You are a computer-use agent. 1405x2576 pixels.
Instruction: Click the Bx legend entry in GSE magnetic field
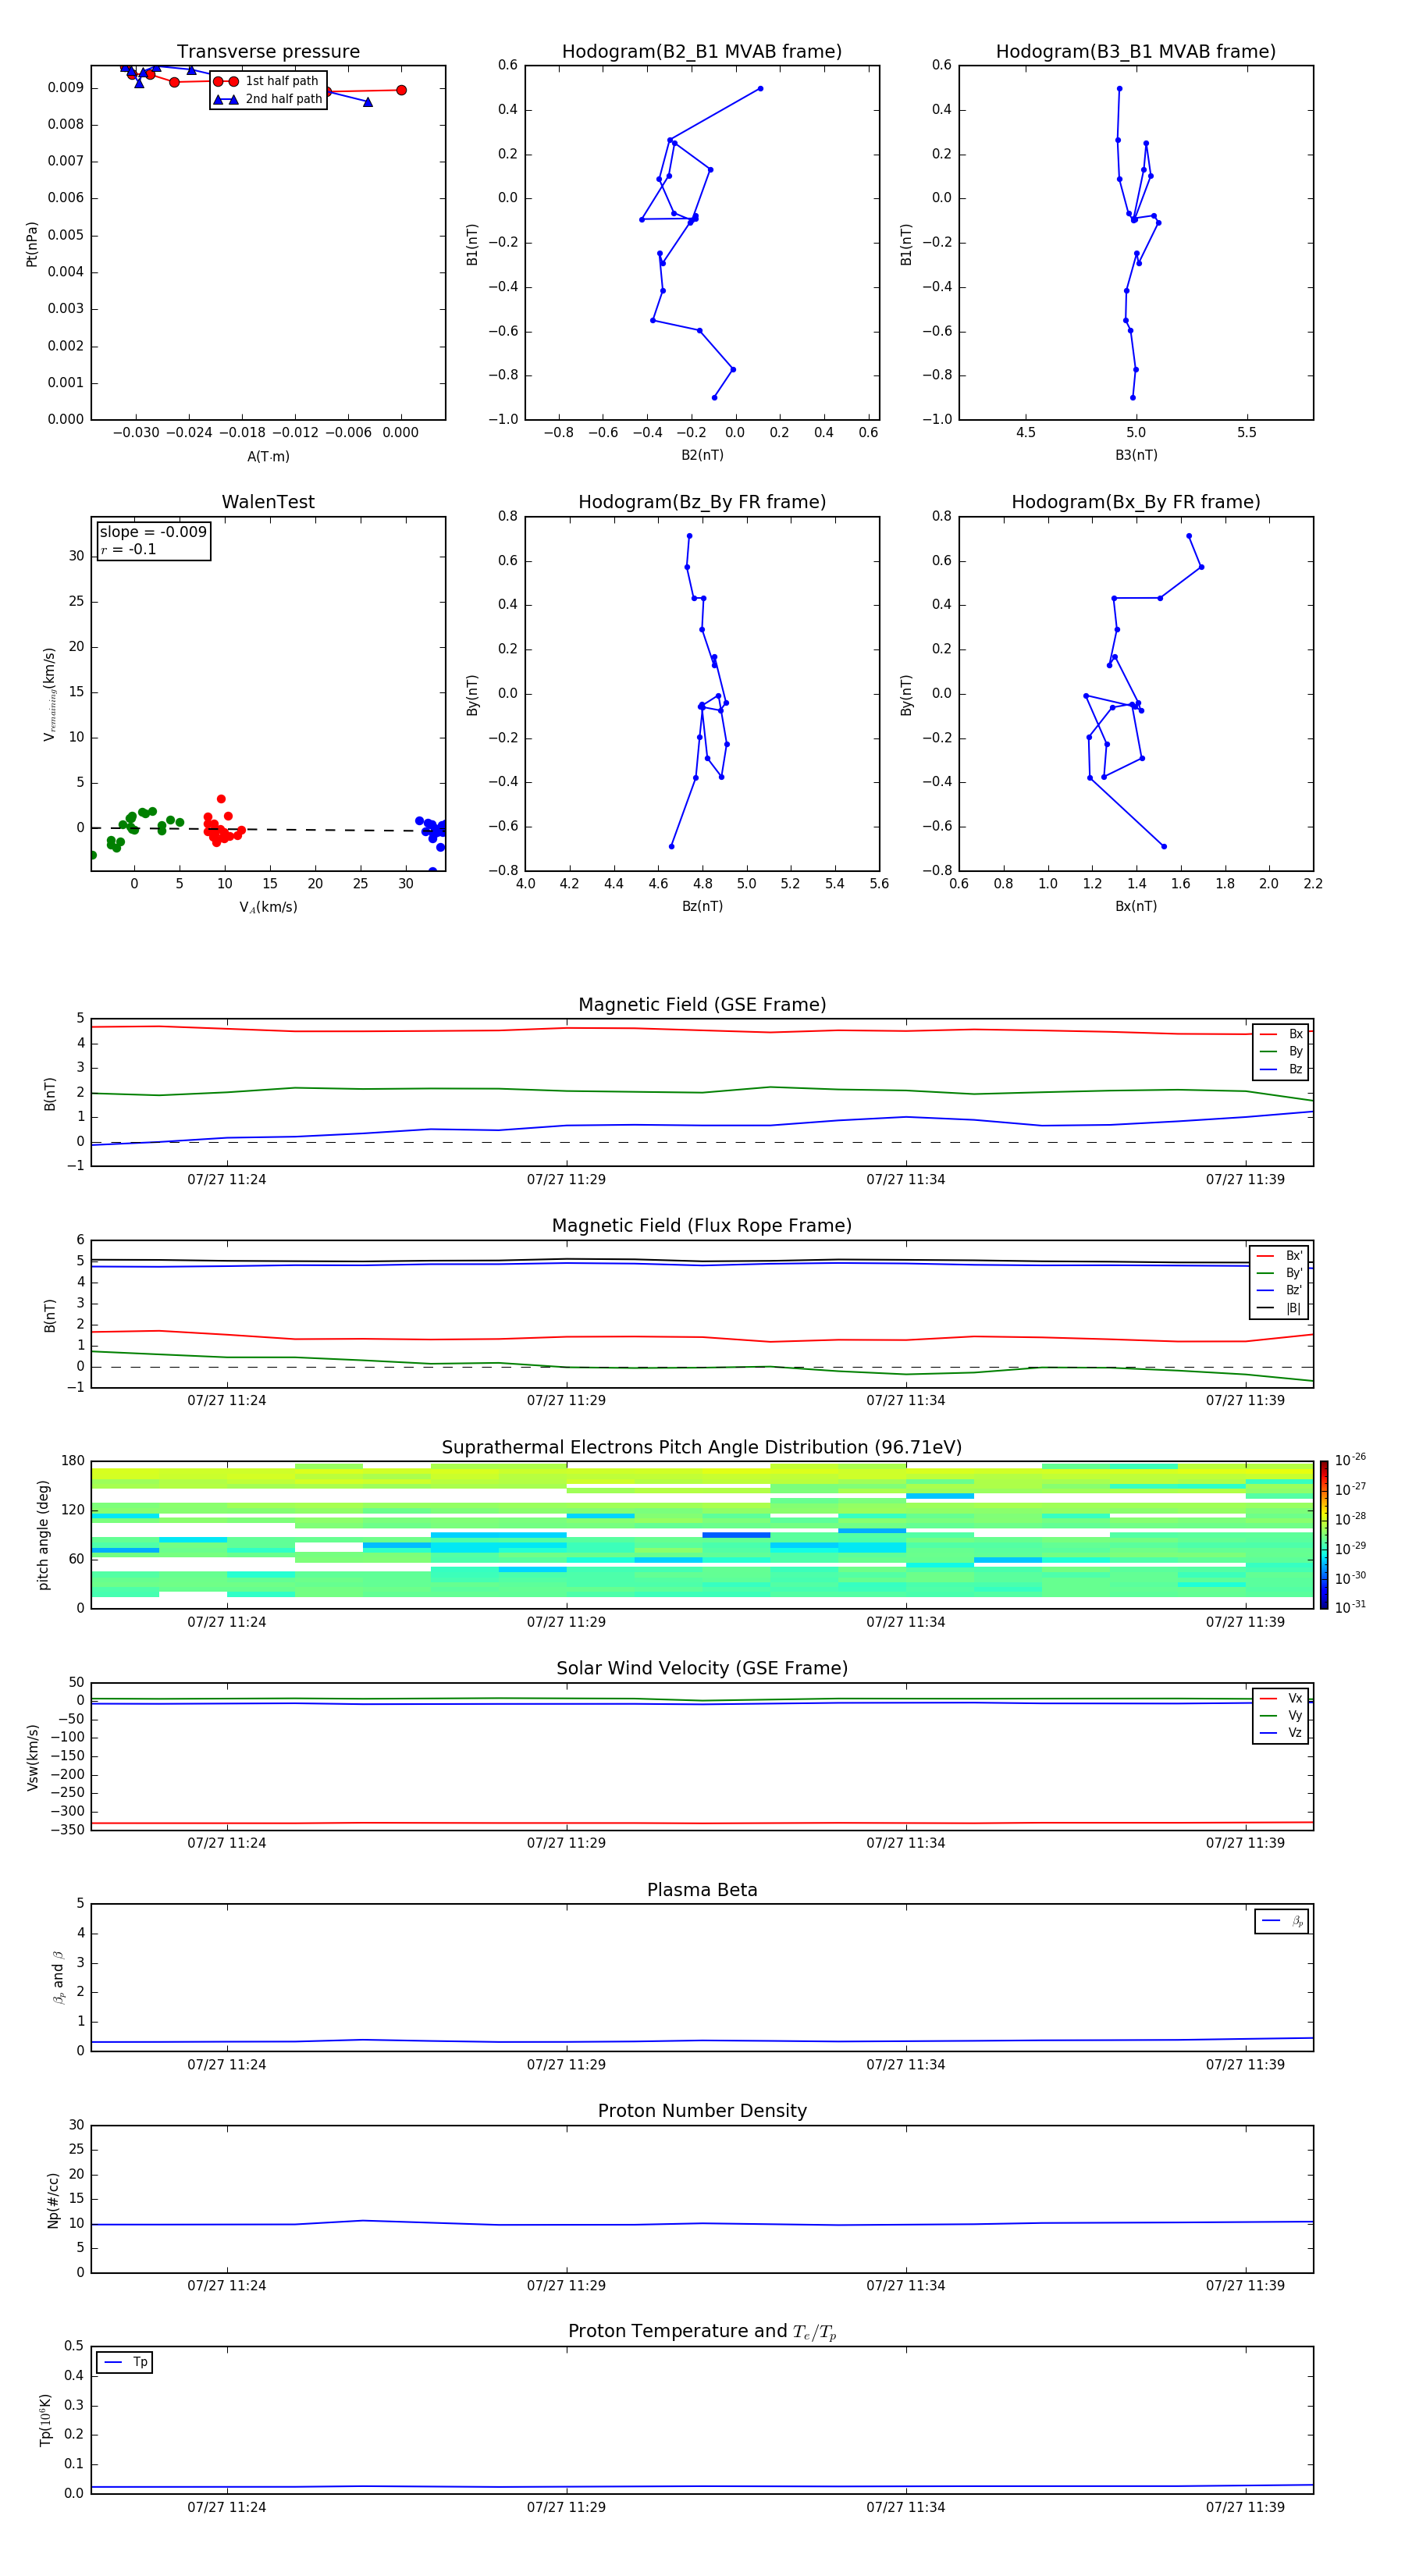pyautogui.click(x=1281, y=1034)
